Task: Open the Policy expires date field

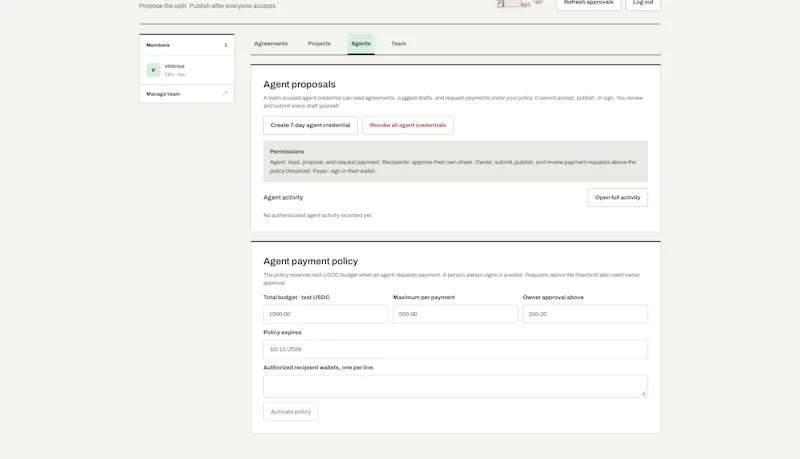Action: pos(455,349)
